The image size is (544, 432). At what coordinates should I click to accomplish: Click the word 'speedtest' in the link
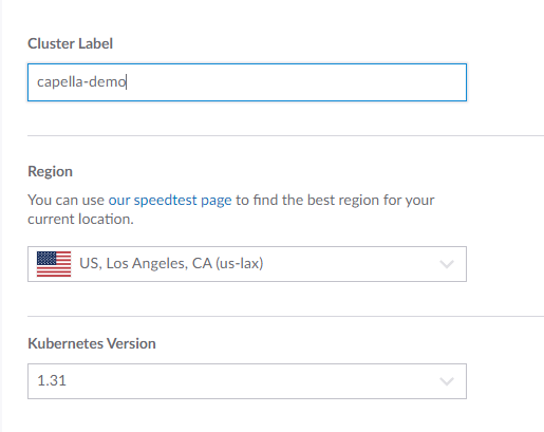(x=165, y=200)
